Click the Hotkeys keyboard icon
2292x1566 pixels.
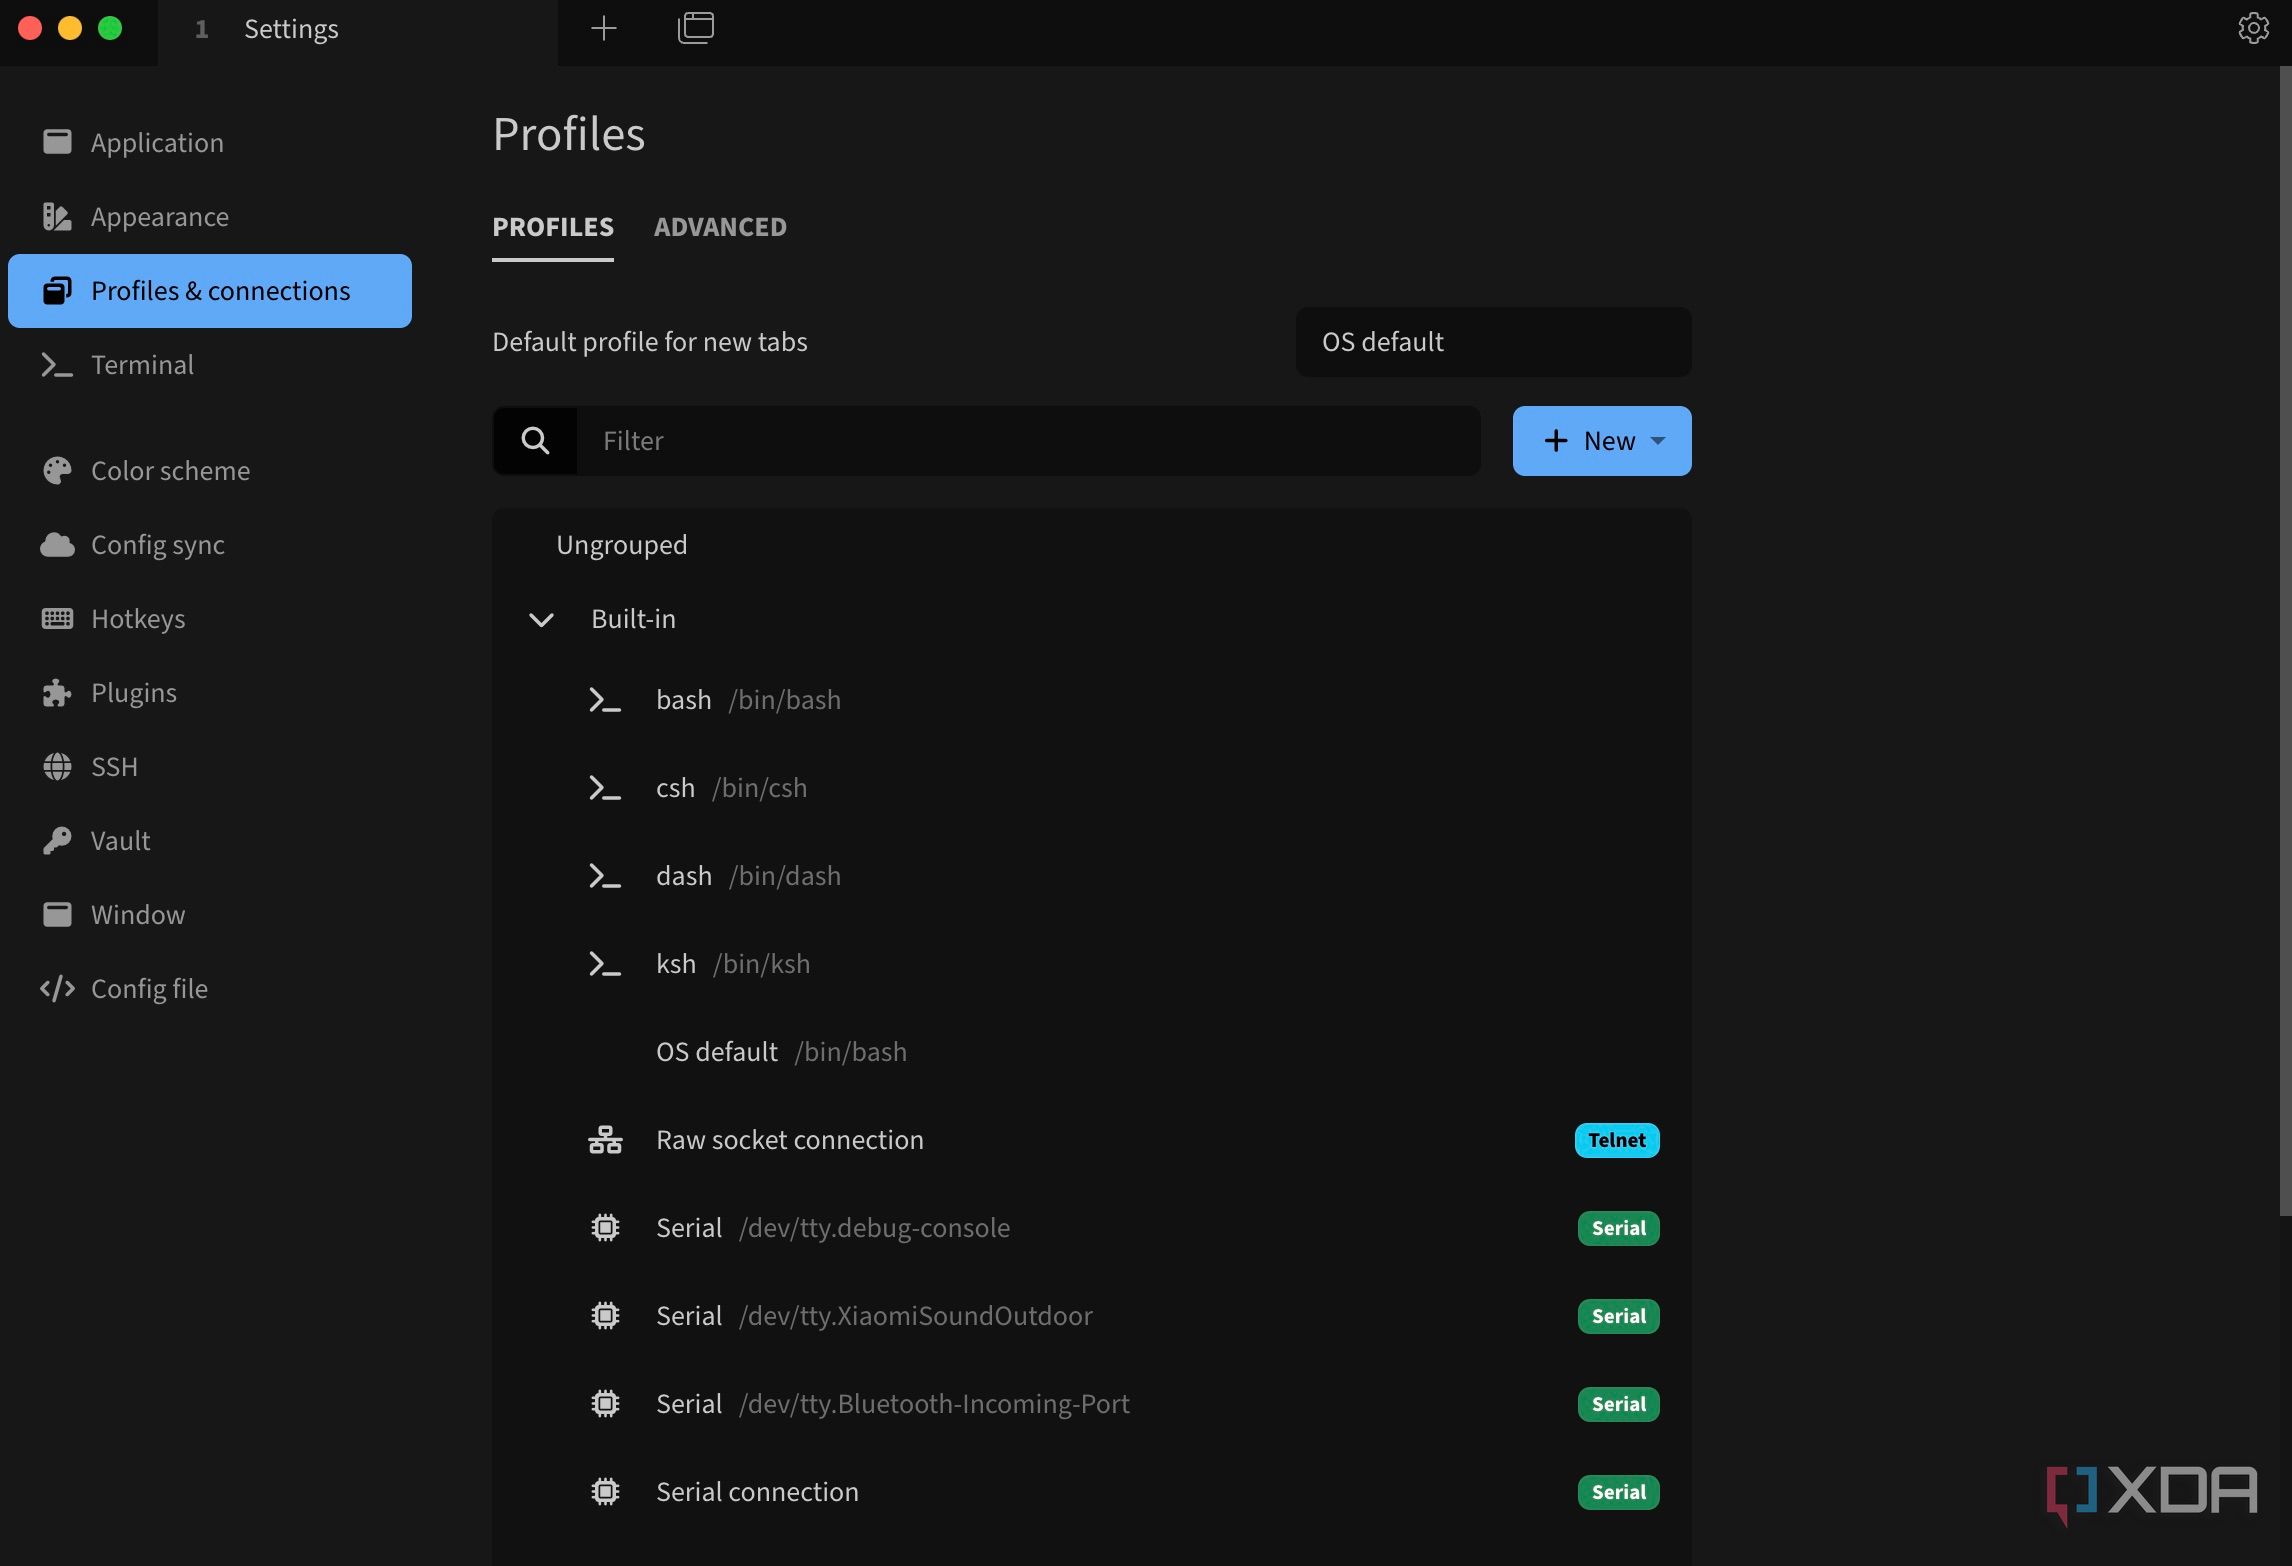57,619
